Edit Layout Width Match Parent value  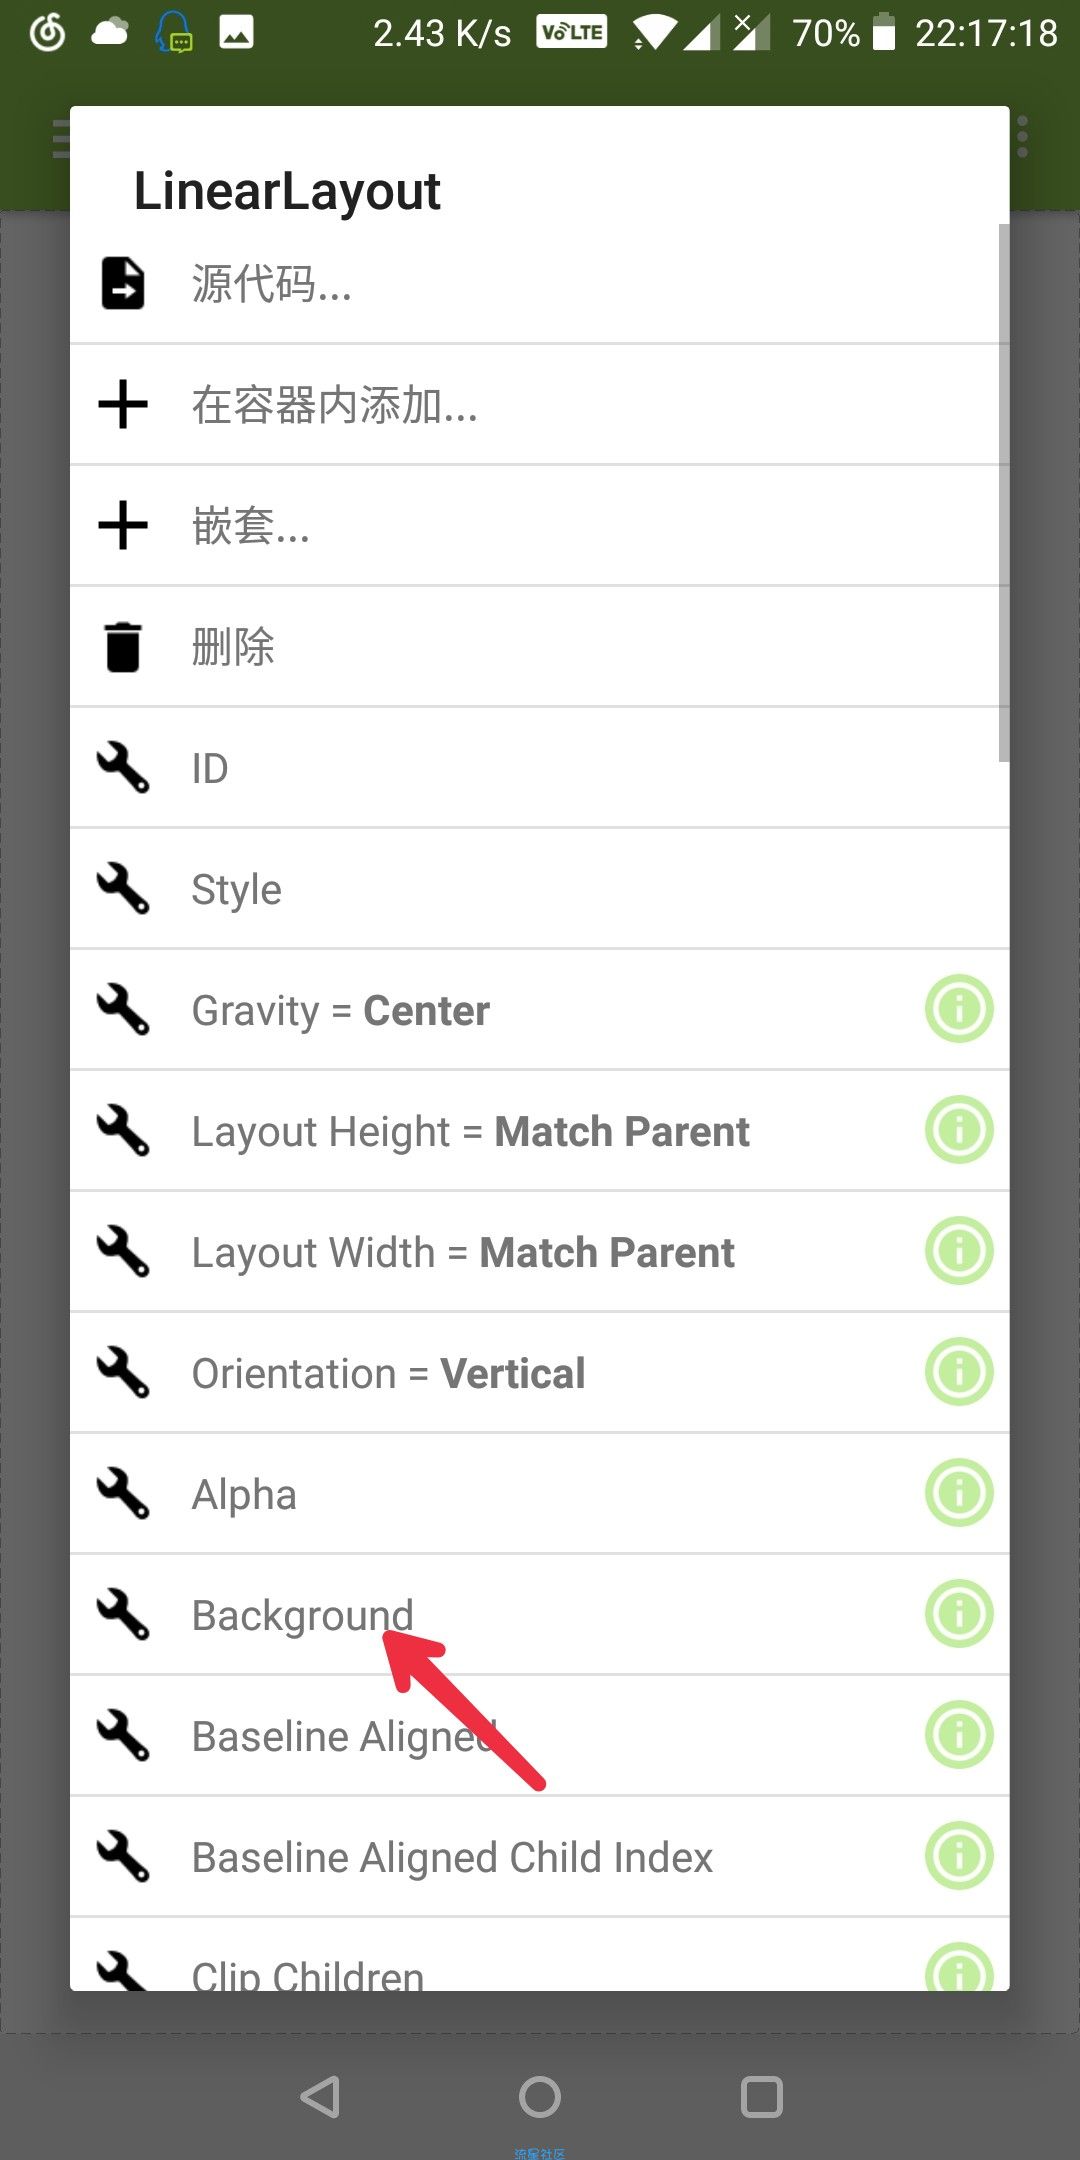[x=540, y=1251]
